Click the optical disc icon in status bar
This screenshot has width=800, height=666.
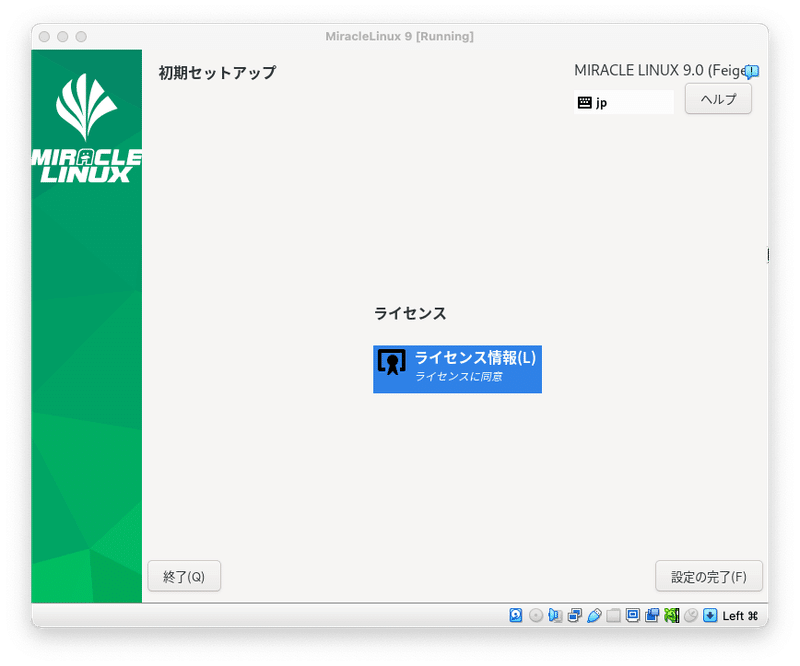536,615
